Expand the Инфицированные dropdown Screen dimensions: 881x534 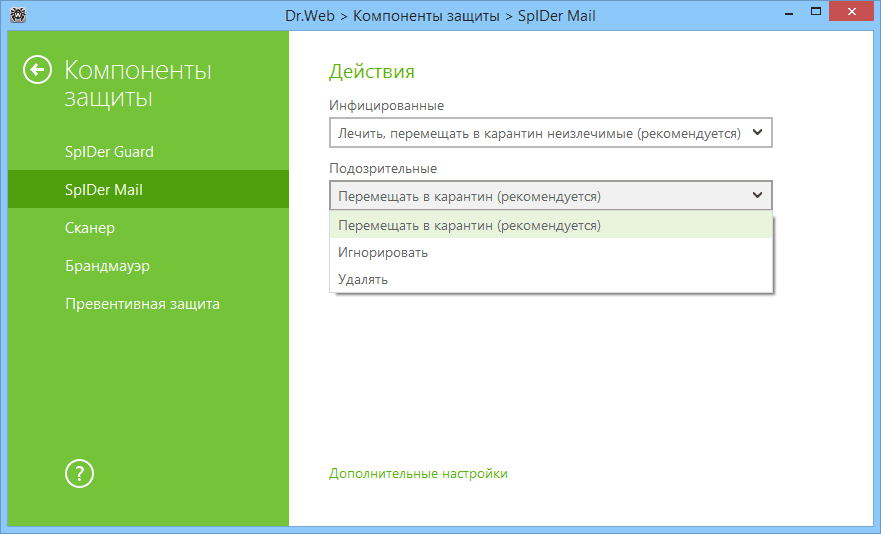click(x=551, y=133)
